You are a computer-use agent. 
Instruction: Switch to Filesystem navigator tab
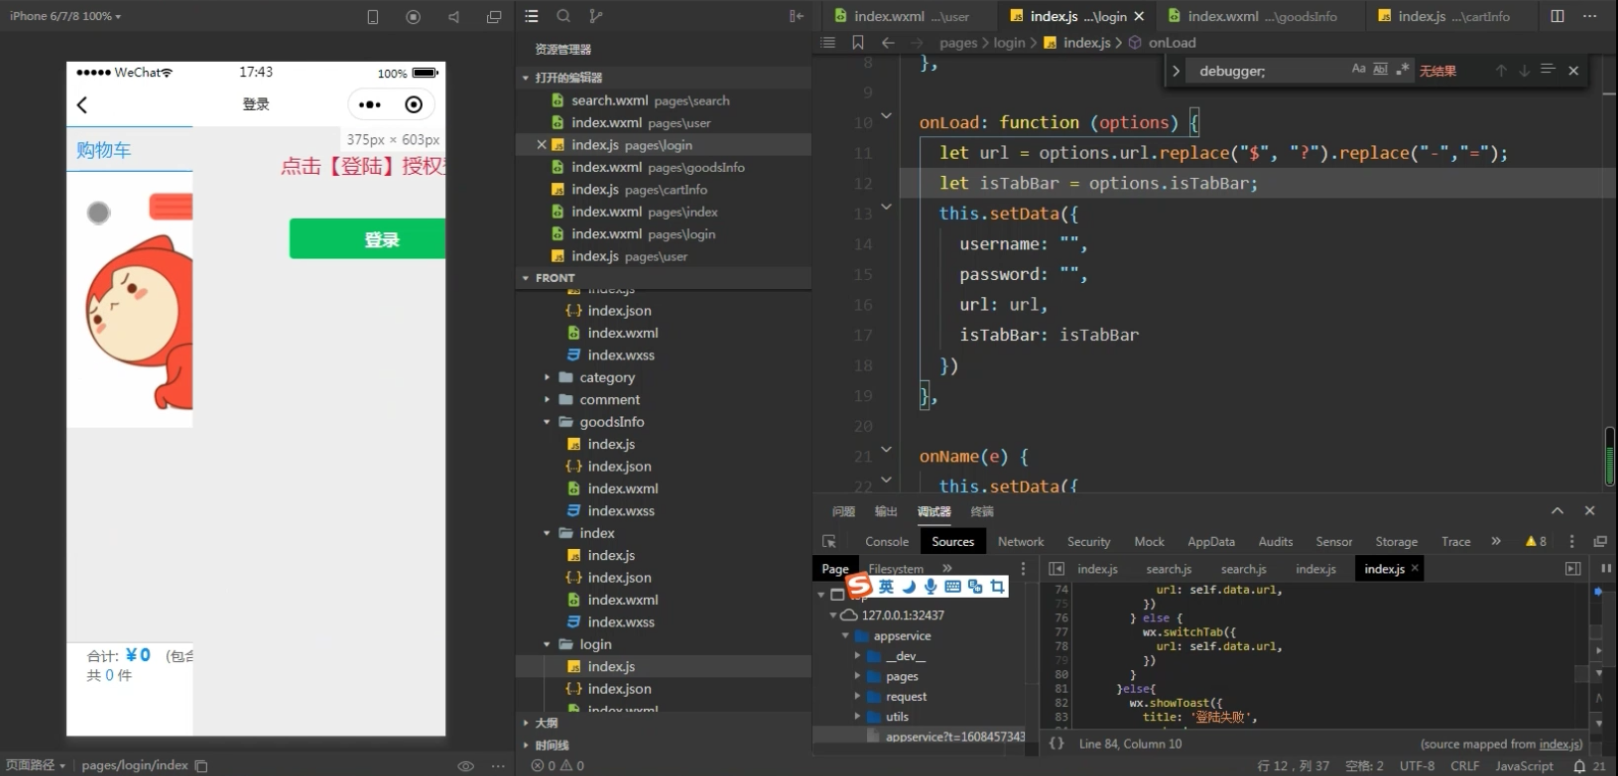coord(896,568)
